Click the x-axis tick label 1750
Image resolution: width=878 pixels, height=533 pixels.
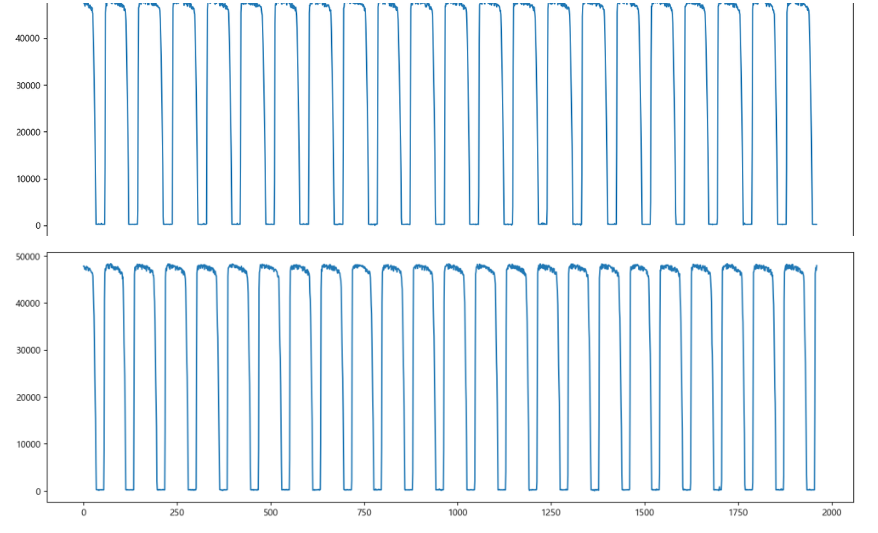pos(738,512)
